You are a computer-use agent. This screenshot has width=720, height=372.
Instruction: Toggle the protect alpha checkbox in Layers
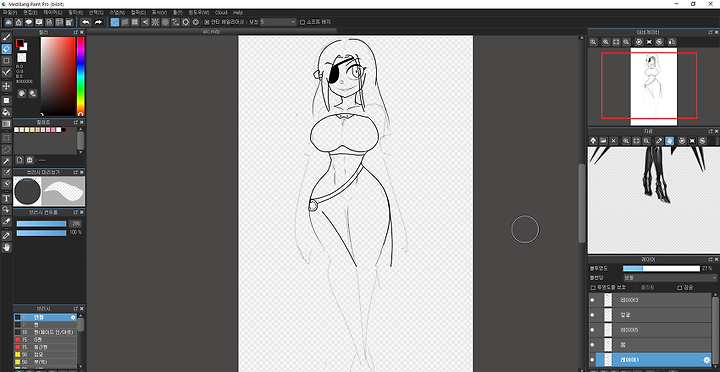[593, 287]
